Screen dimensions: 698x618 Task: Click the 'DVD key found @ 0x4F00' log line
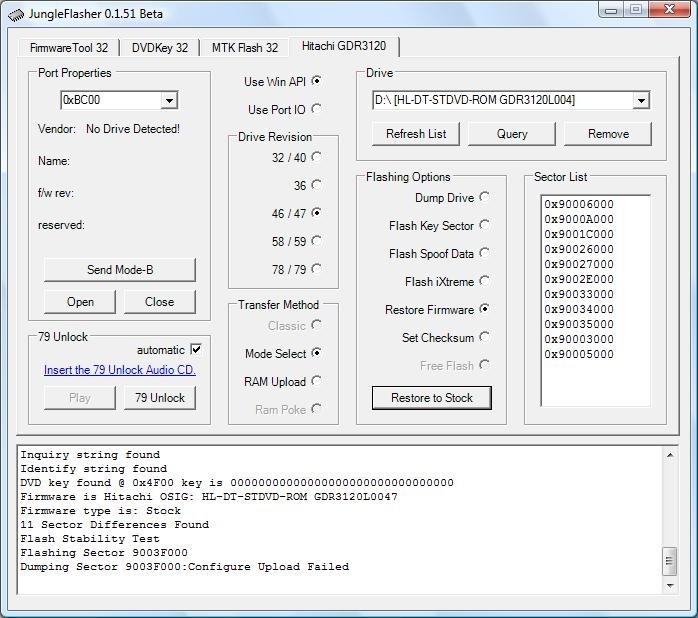pos(237,483)
